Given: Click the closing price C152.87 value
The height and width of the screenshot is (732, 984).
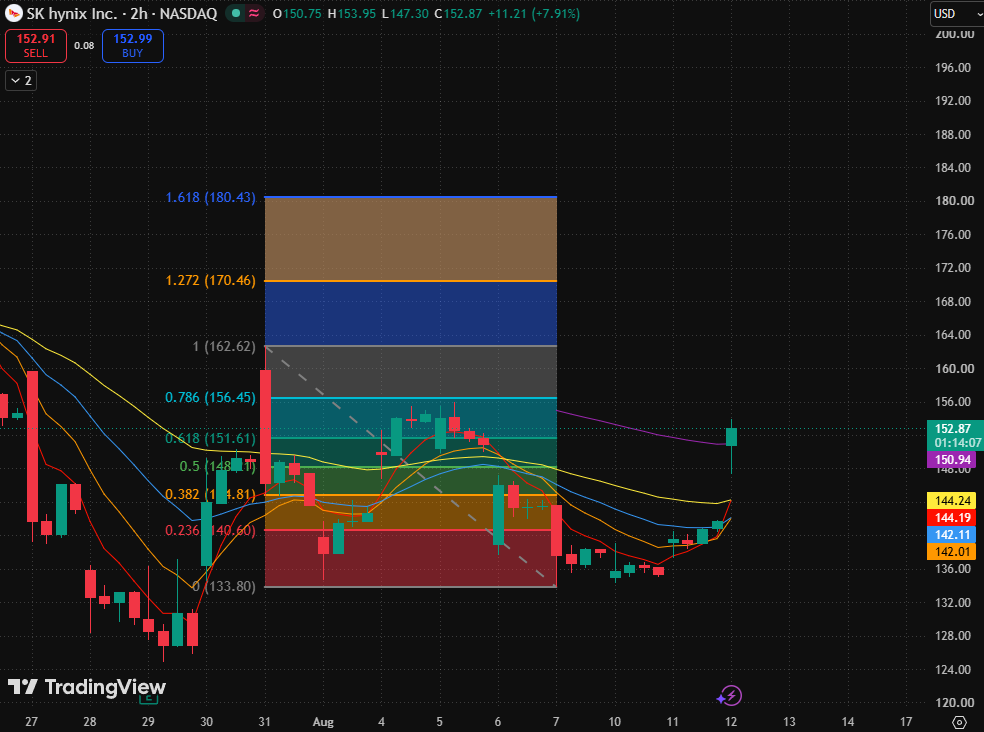Looking at the screenshot, I should point(457,13).
